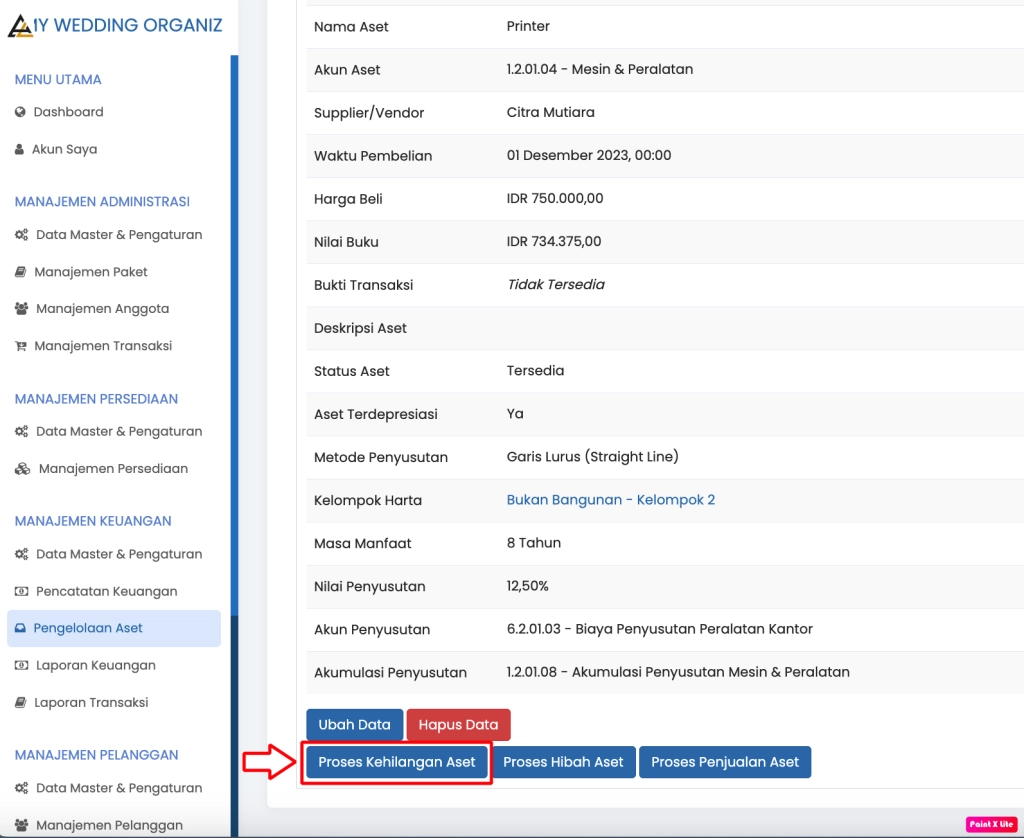
Task: Click the Dashboard globe icon
Action: (x=21, y=112)
